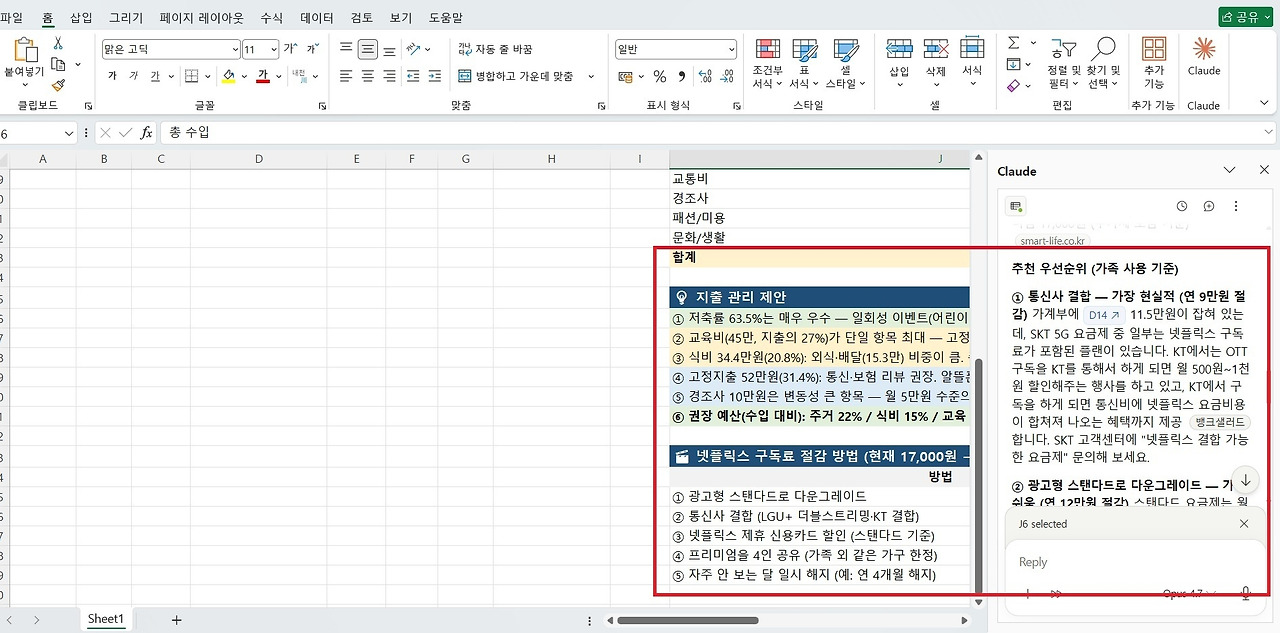Open Sort & Filter (정렬 및 필터) dropdown
The height and width of the screenshot is (633, 1280).
click(1064, 64)
